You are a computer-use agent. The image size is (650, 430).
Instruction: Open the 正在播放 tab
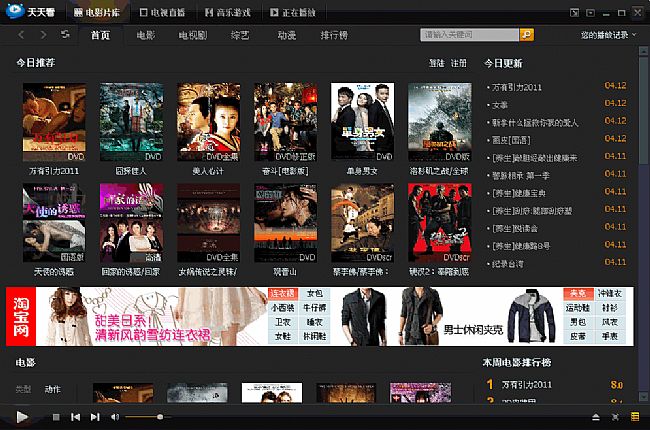(293, 12)
